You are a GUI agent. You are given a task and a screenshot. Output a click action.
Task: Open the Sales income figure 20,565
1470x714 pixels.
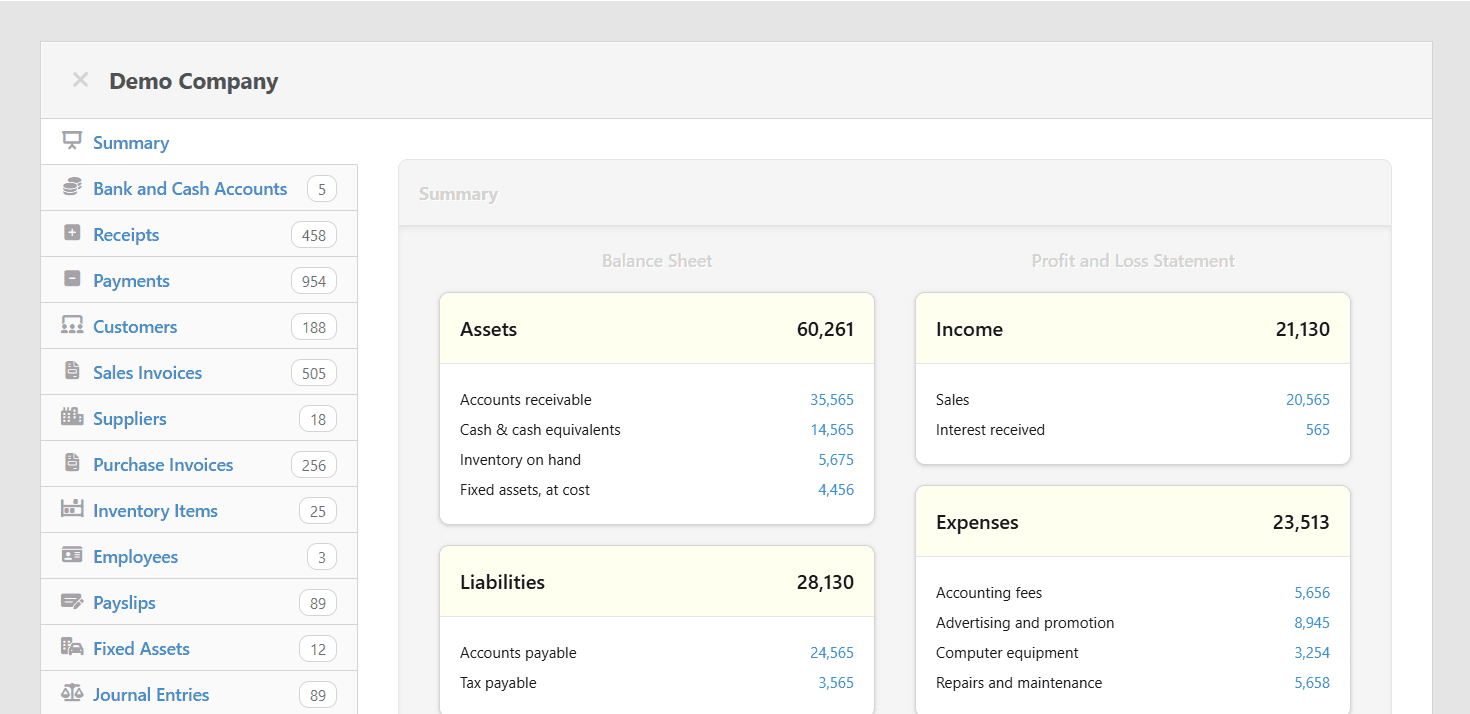point(1308,399)
